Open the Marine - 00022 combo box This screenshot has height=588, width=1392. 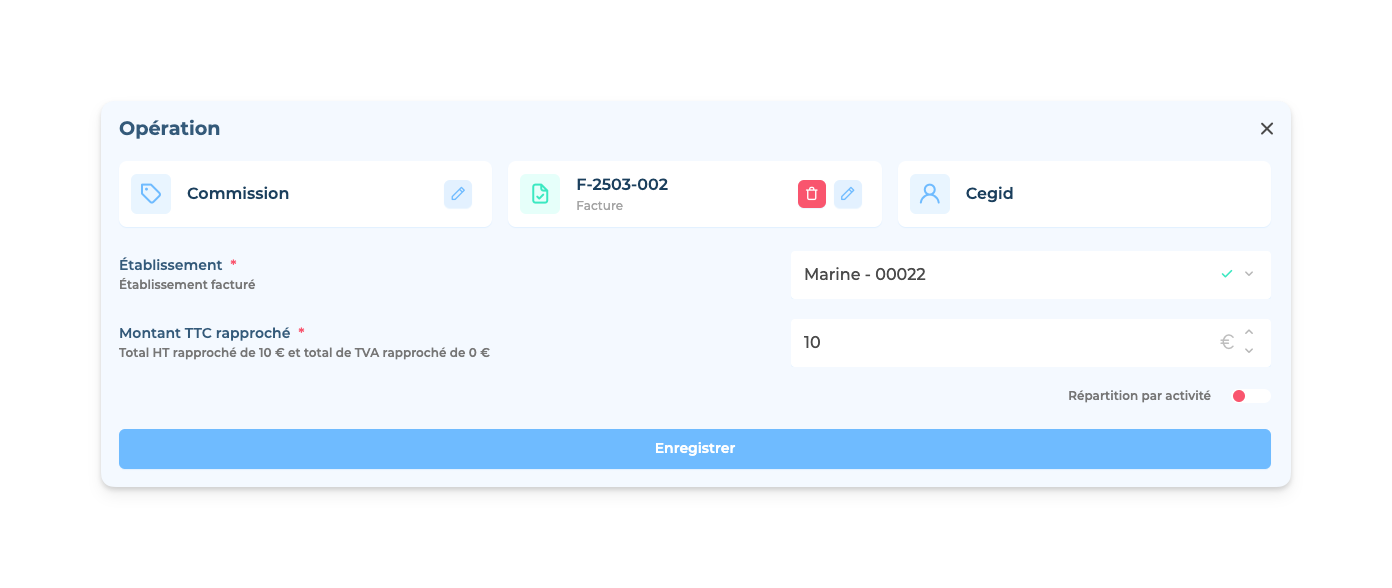pos(1031,274)
